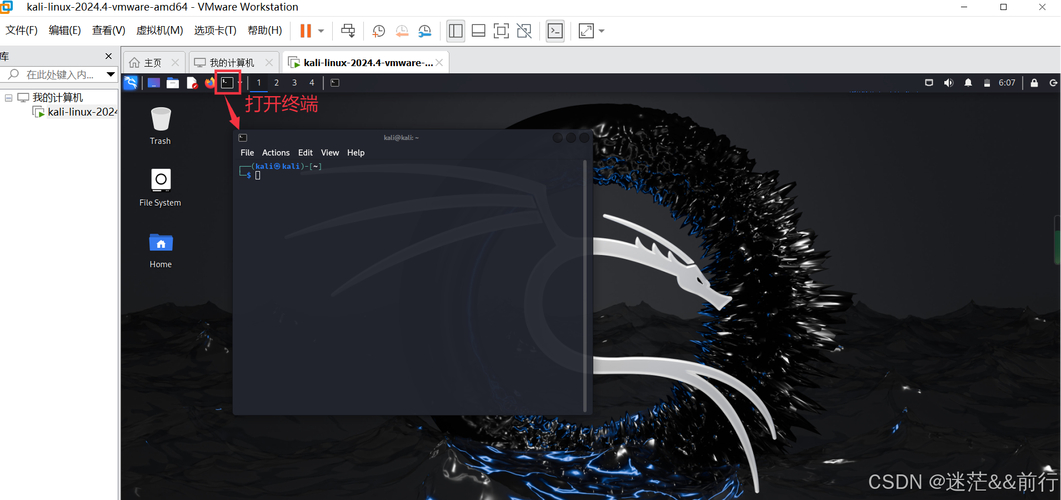Toggle the console view icon in toolbar
Screen dimensions: 1061x500
[556, 30]
